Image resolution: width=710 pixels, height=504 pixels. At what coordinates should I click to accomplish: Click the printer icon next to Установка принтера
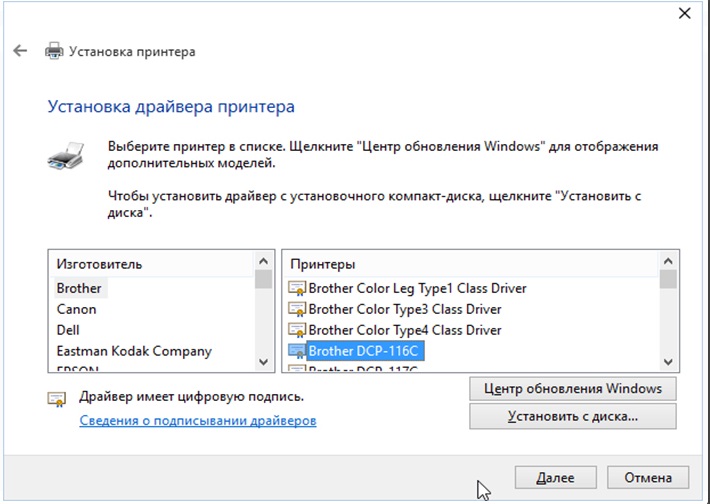pyautogui.click(x=54, y=51)
